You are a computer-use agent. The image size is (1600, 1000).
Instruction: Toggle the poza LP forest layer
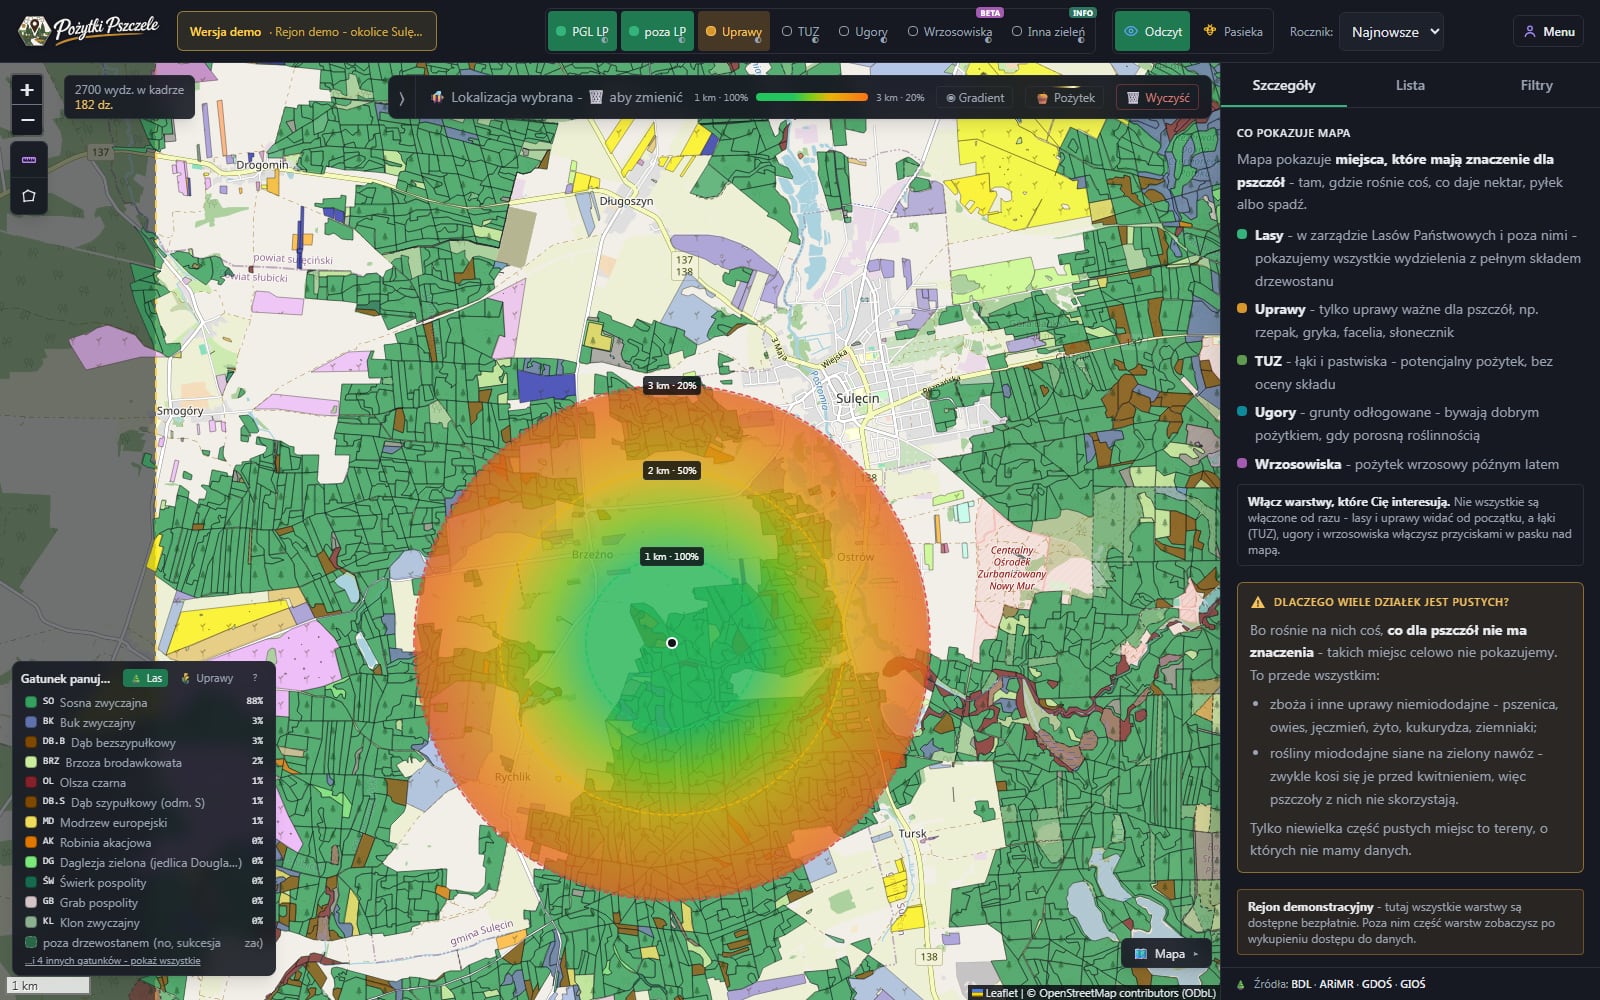coord(657,31)
